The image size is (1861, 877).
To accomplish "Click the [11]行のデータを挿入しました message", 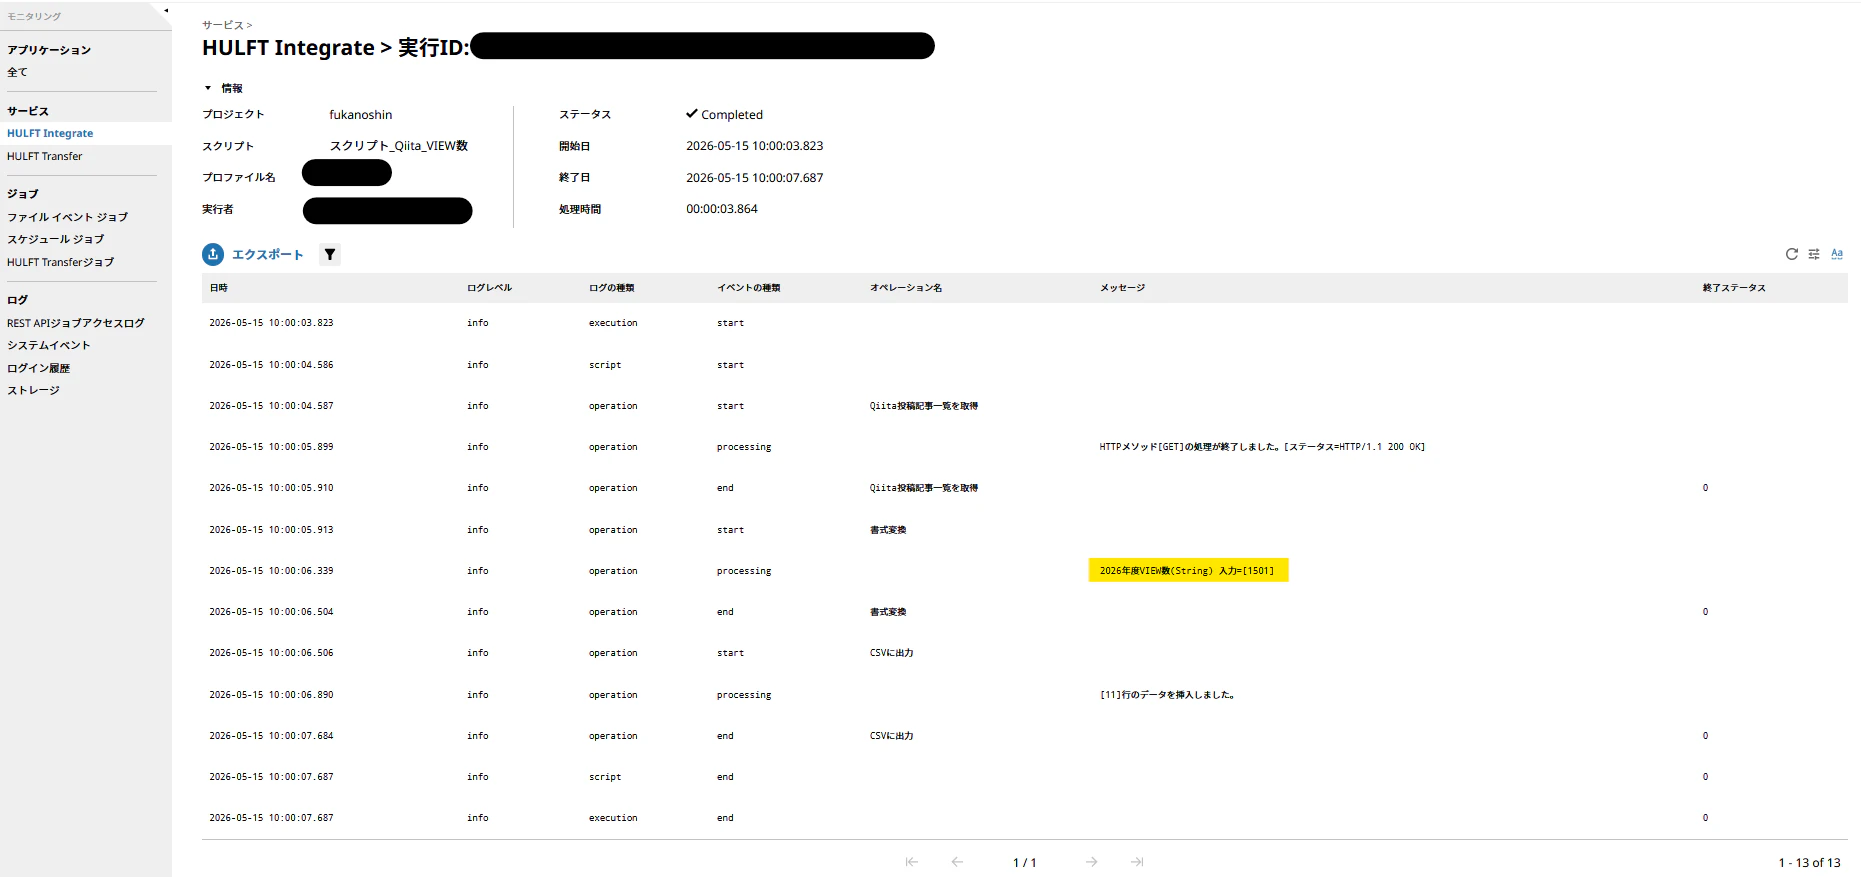I will tap(1167, 695).
